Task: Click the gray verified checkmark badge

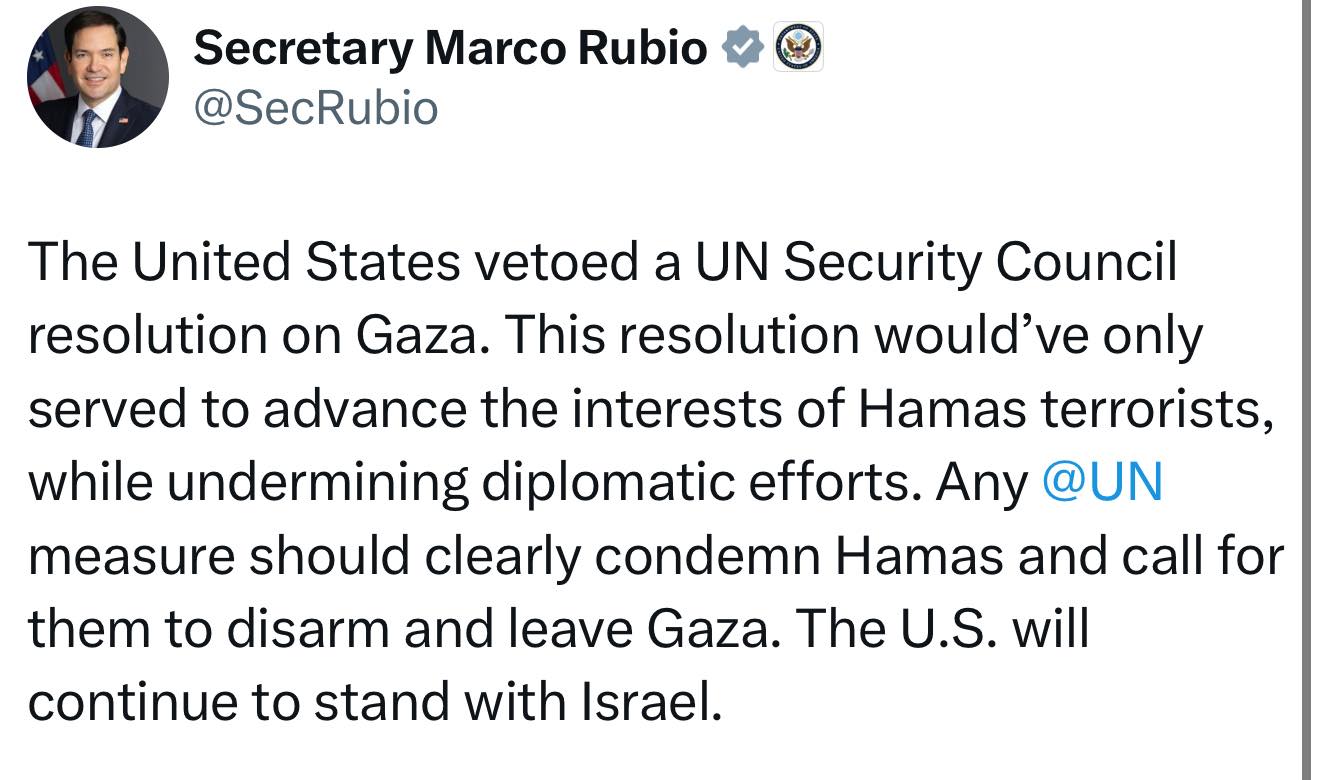Action: (744, 48)
